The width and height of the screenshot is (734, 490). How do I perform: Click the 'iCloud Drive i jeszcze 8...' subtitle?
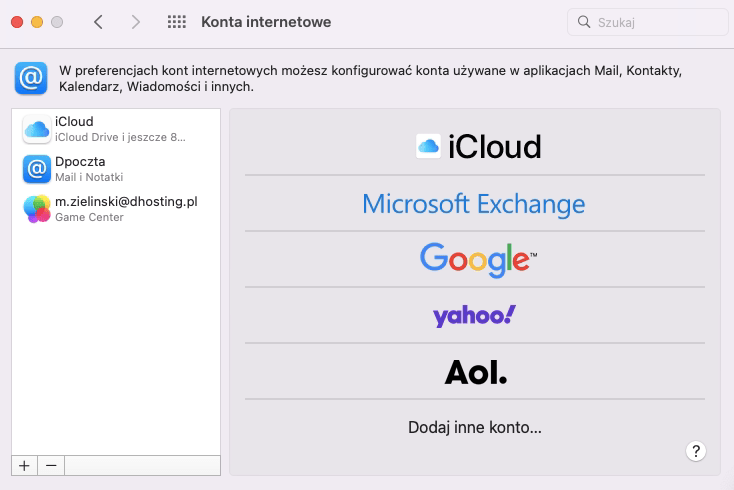pos(120,138)
